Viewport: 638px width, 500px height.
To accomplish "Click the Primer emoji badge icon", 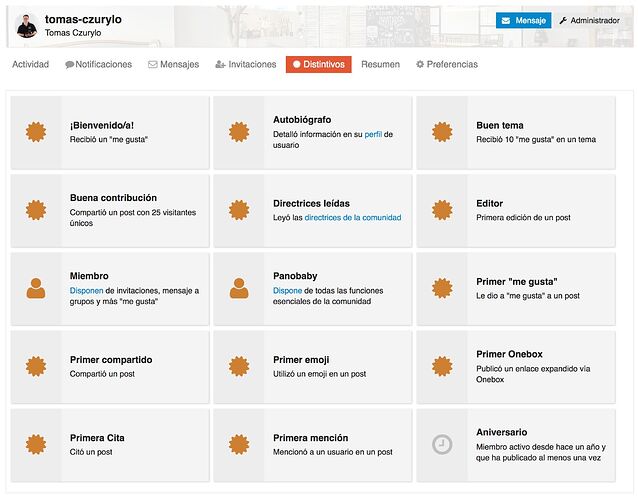I will [x=239, y=367].
